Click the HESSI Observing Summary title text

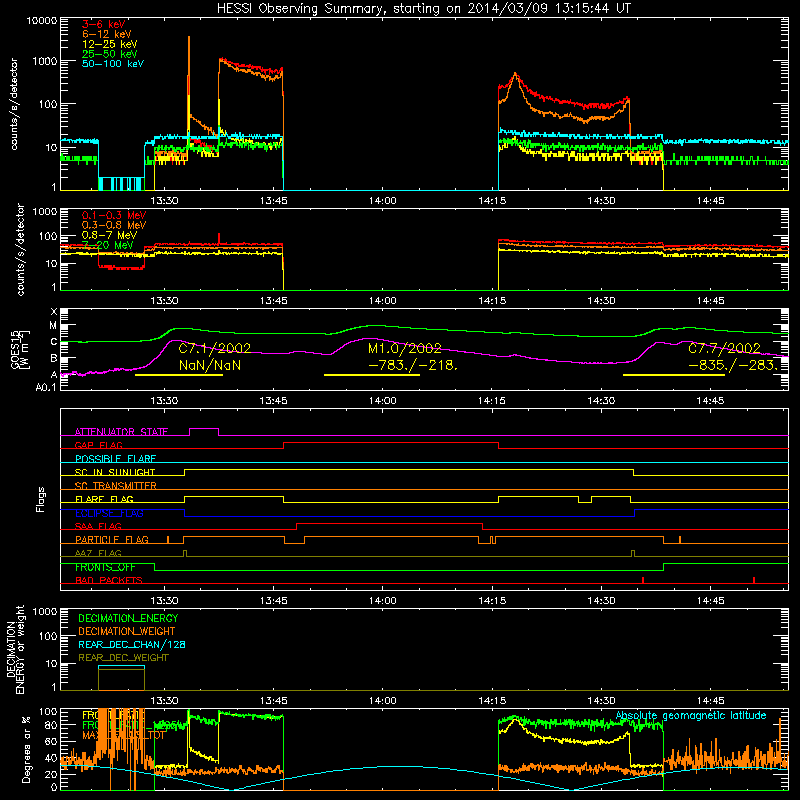(424, 9)
